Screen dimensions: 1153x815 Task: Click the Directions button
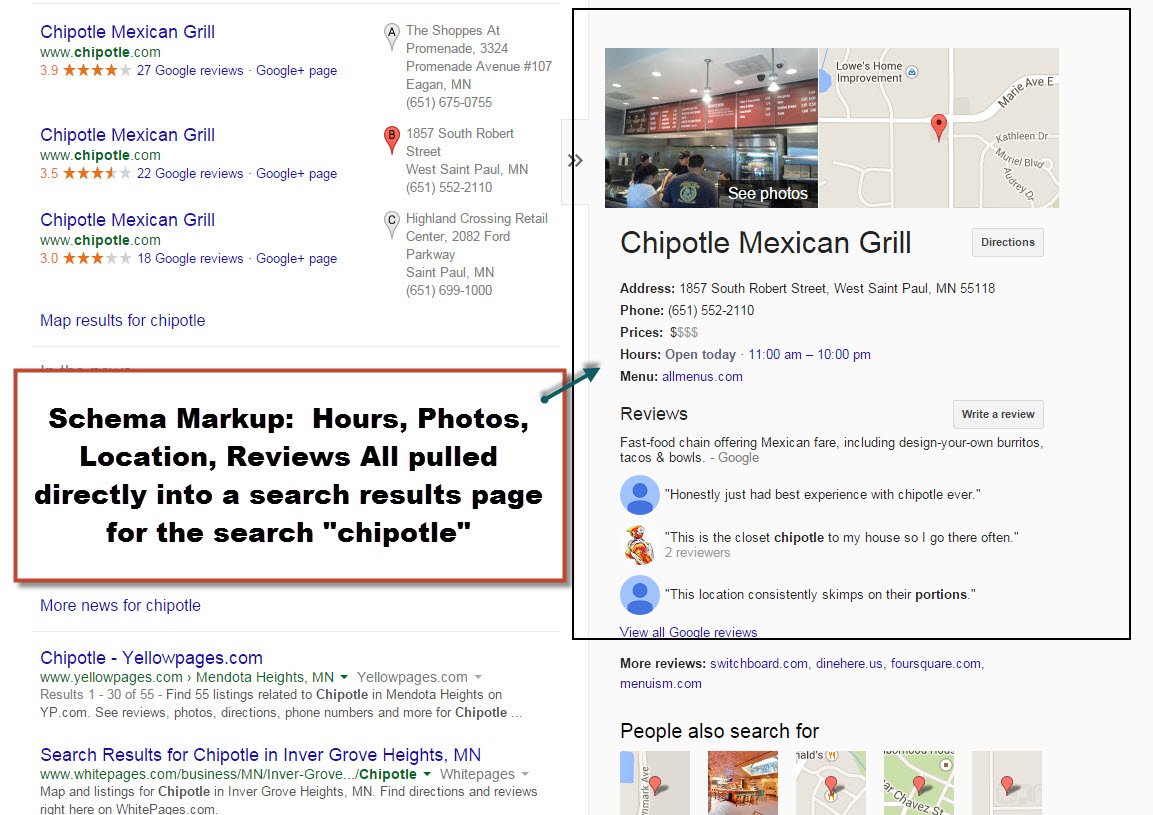pos(1007,242)
